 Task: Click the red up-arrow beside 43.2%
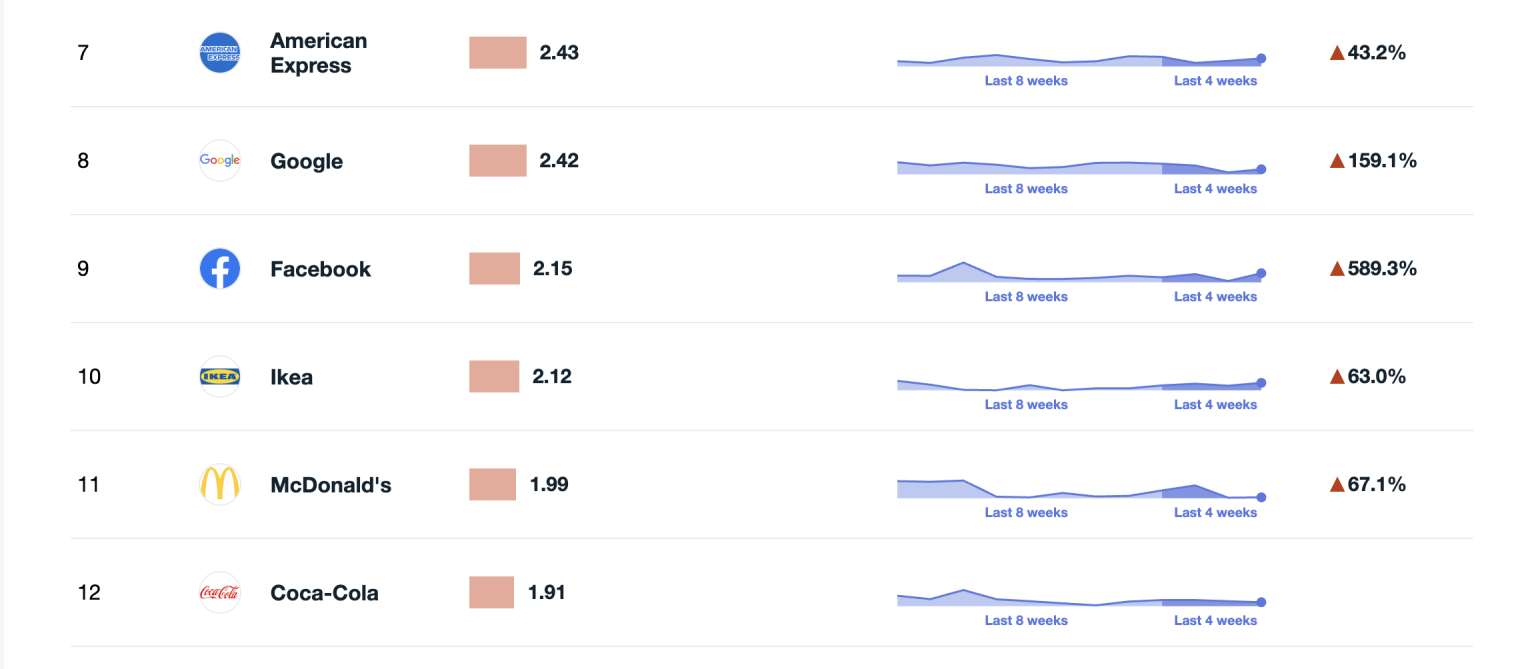click(1337, 53)
